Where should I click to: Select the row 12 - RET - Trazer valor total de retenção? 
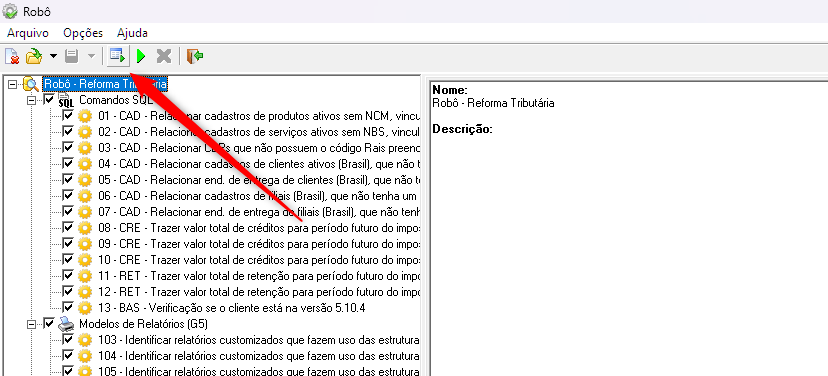pyautogui.click(x=259, y=292)
